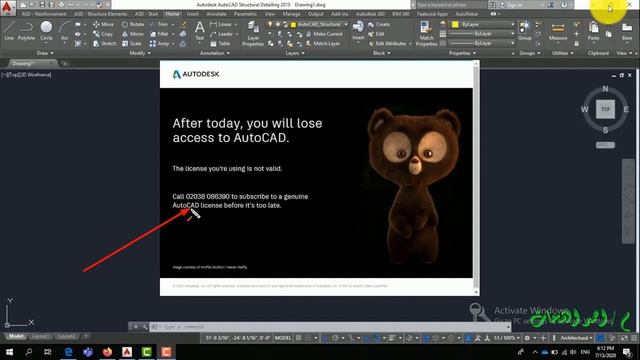640x360 pixels.
Task: Open Firefox from the taskbar
Action: (x=107, y=352)
